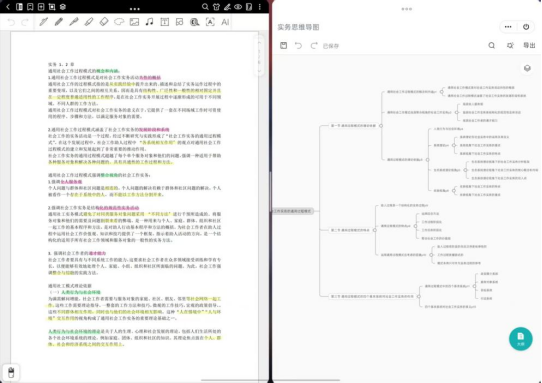Close the mind map via the power-style capsule icon
This screenshot has height=383, width=542.
(x=526, y=27)
